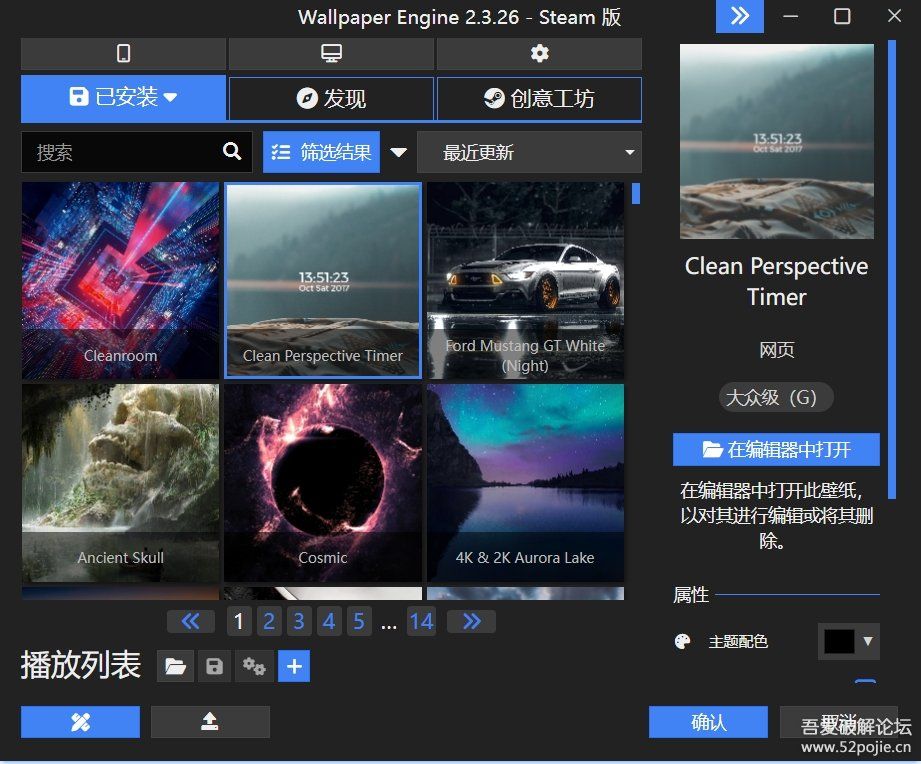This screenshot has width=921, height=764.
Task: Select 4K & 2K Aurora Lake wallpaper
Action: (x=525, y=483)
